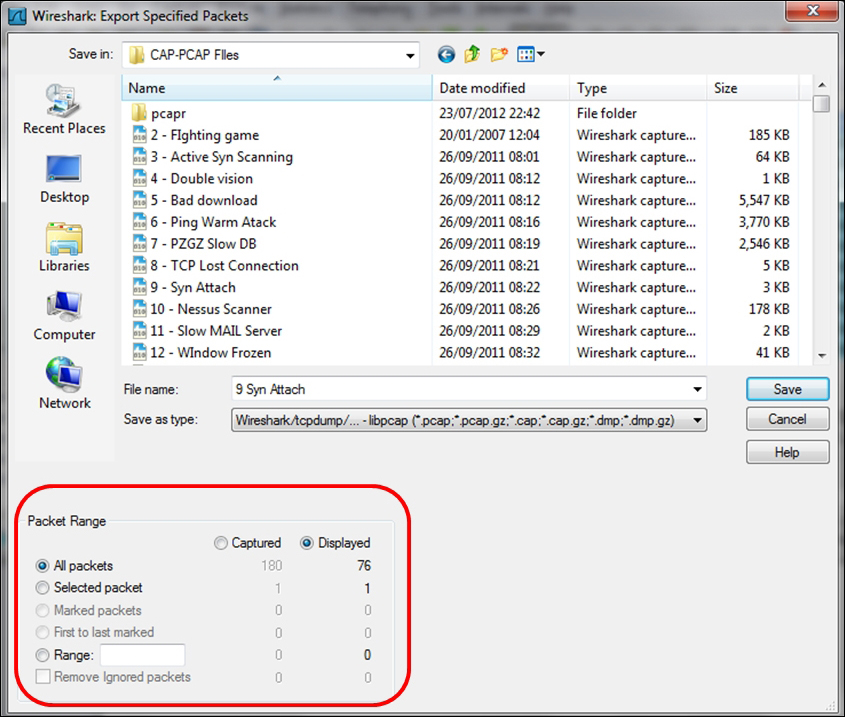845x717 pixels.
Task: Close the Export Specified Packets dialog
Action: coord(813,10)
